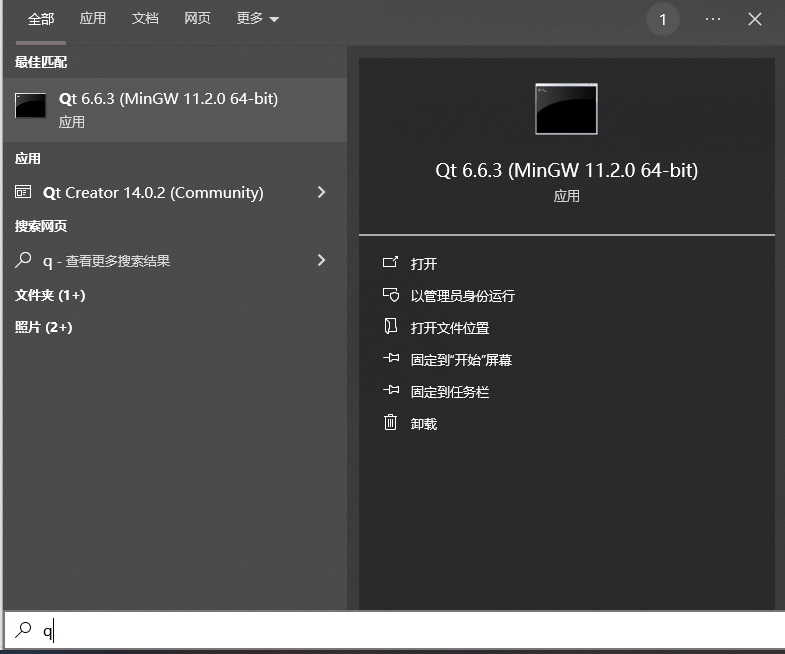Viewport: 785px width, 654px height.
Task: Click the large Qt console thumbnail in preview
Action: pos(566,109)
